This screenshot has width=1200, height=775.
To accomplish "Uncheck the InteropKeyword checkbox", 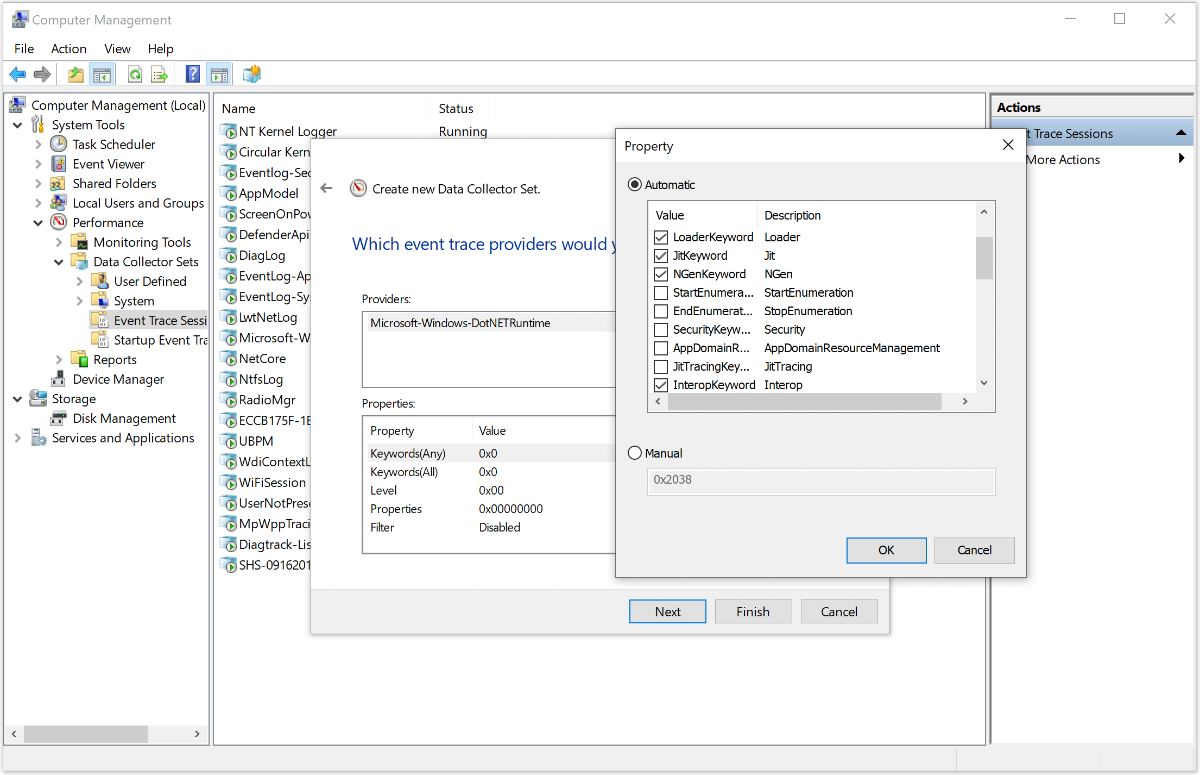I will coord(661,385).
